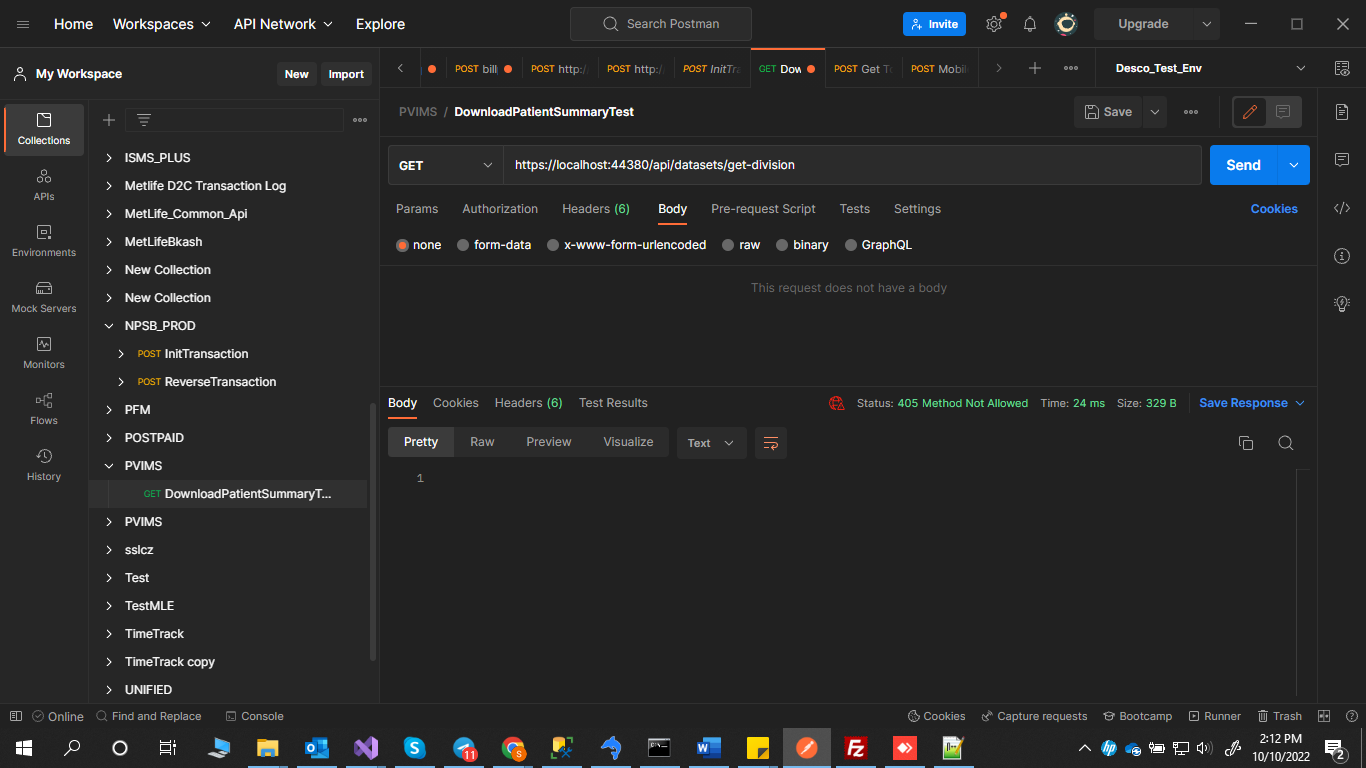Open the Cookies link for the request
1366x768 pixels.
point(1273,209)
